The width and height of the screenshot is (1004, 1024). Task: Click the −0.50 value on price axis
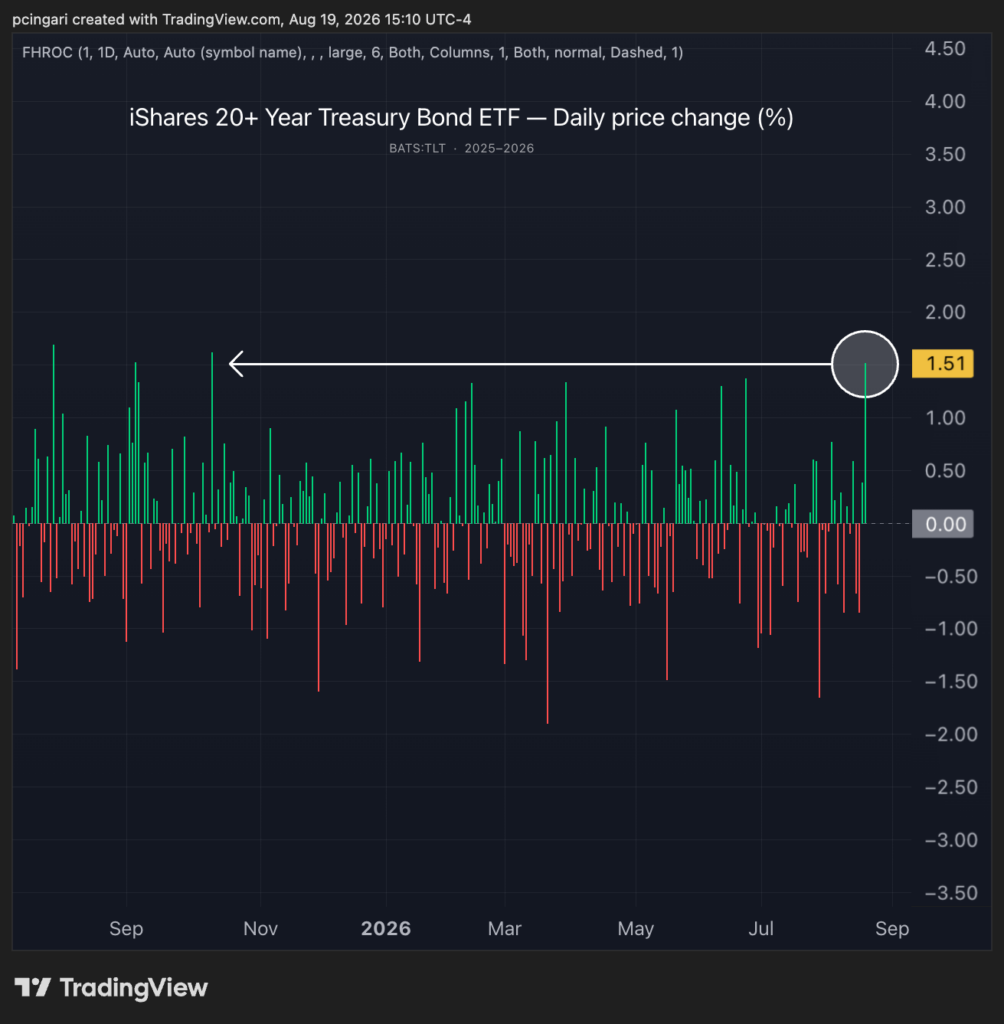pos(950,577)
